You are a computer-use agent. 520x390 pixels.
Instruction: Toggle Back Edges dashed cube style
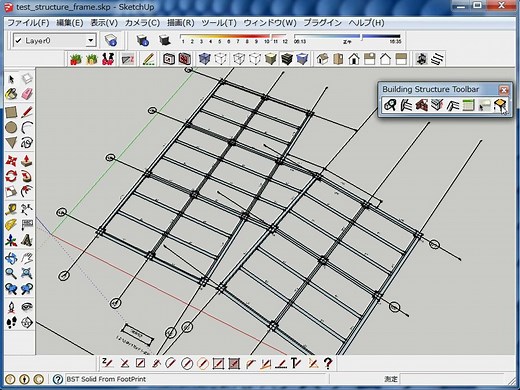[220, 59]
